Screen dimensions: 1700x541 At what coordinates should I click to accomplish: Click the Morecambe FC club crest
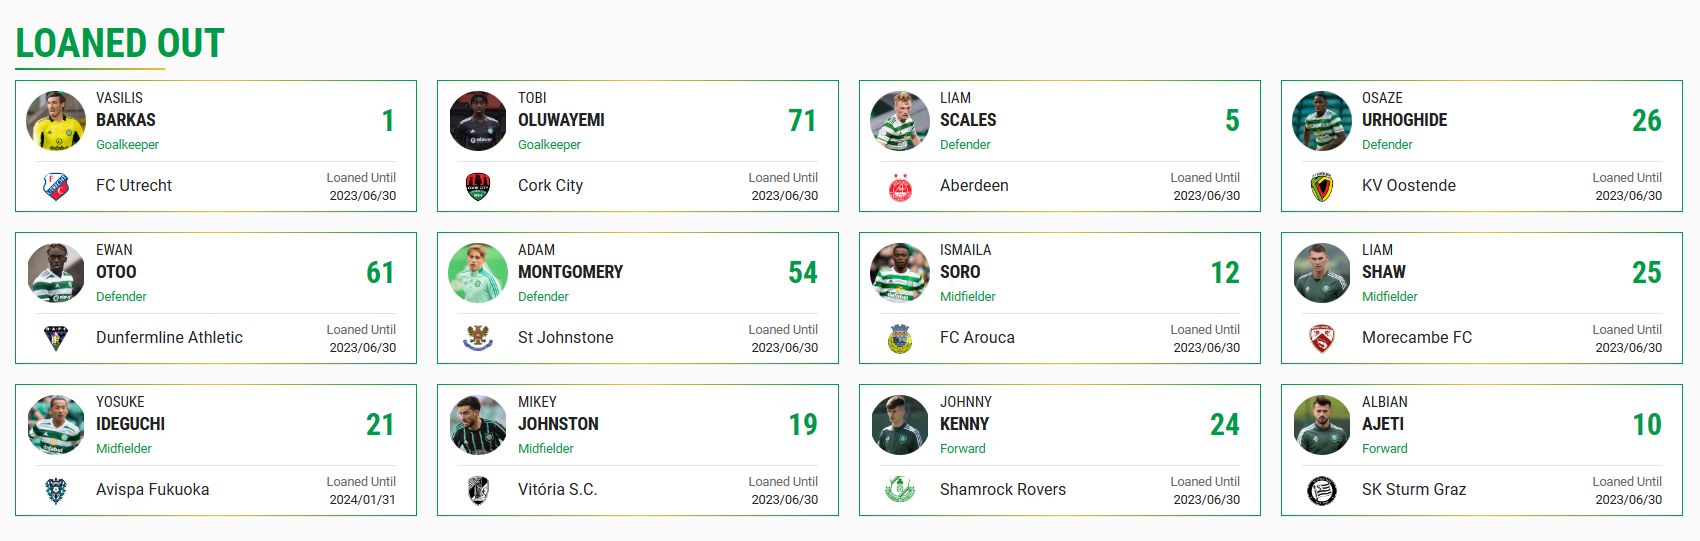pos(1322,338)
